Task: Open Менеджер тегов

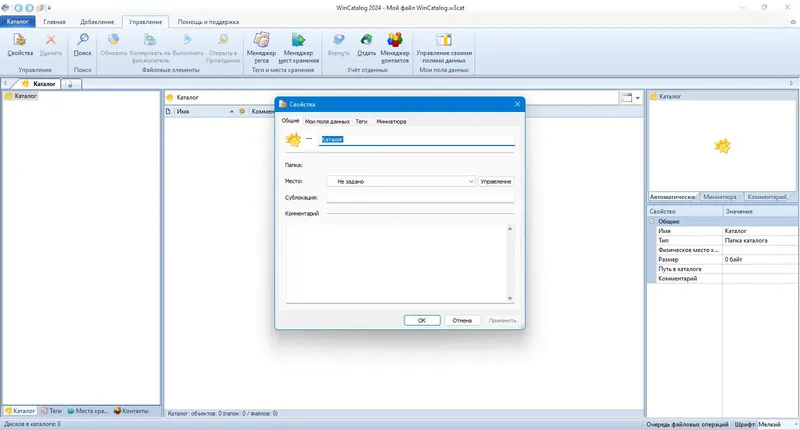Action: coord(261,47)
